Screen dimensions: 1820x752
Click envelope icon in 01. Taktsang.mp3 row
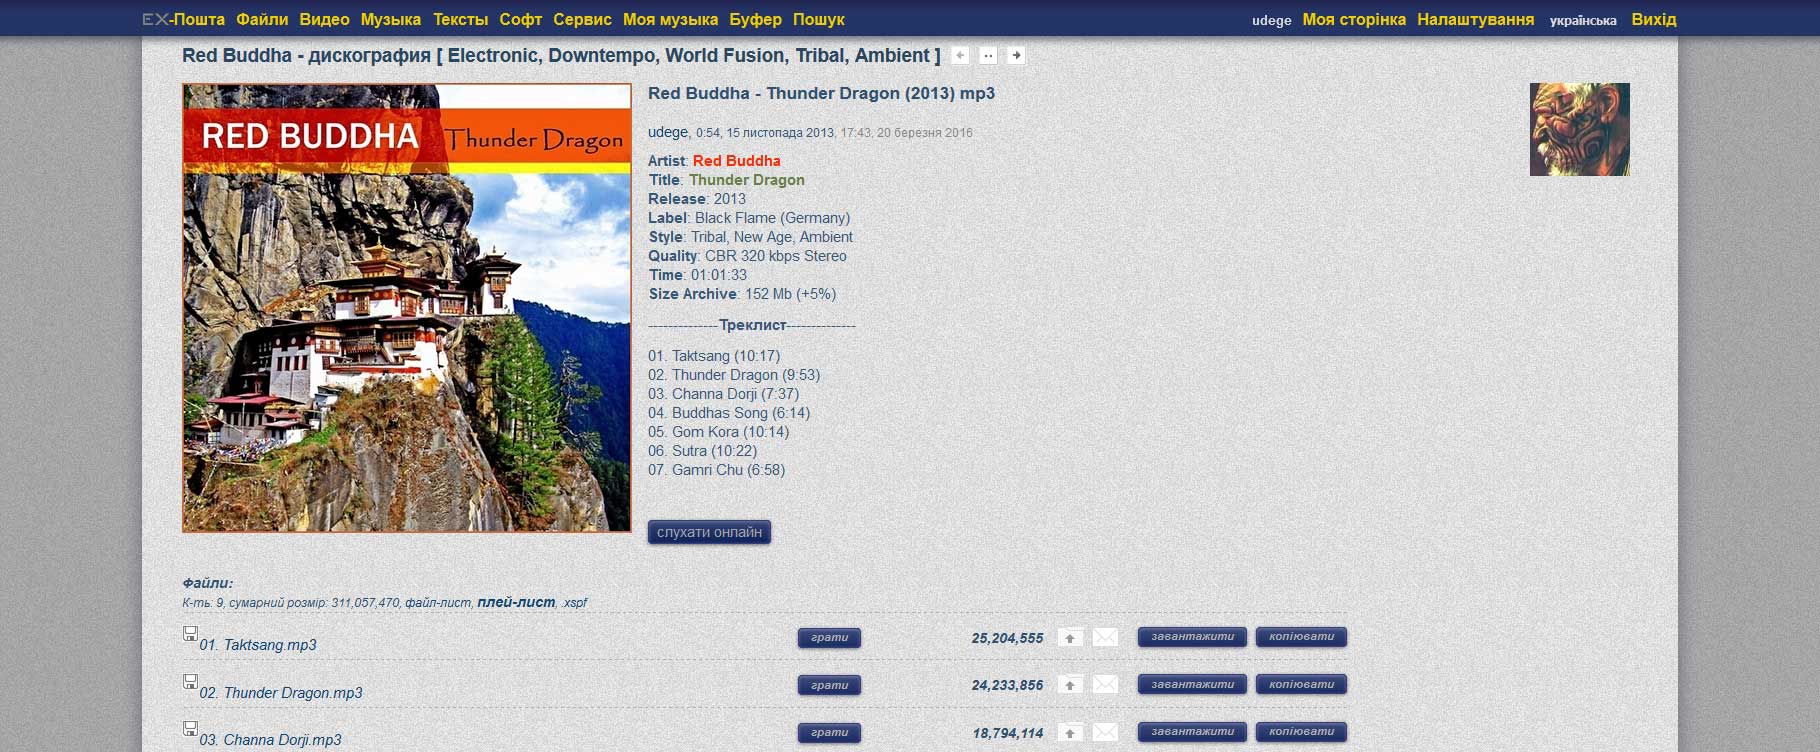[x=1105, y=637]
